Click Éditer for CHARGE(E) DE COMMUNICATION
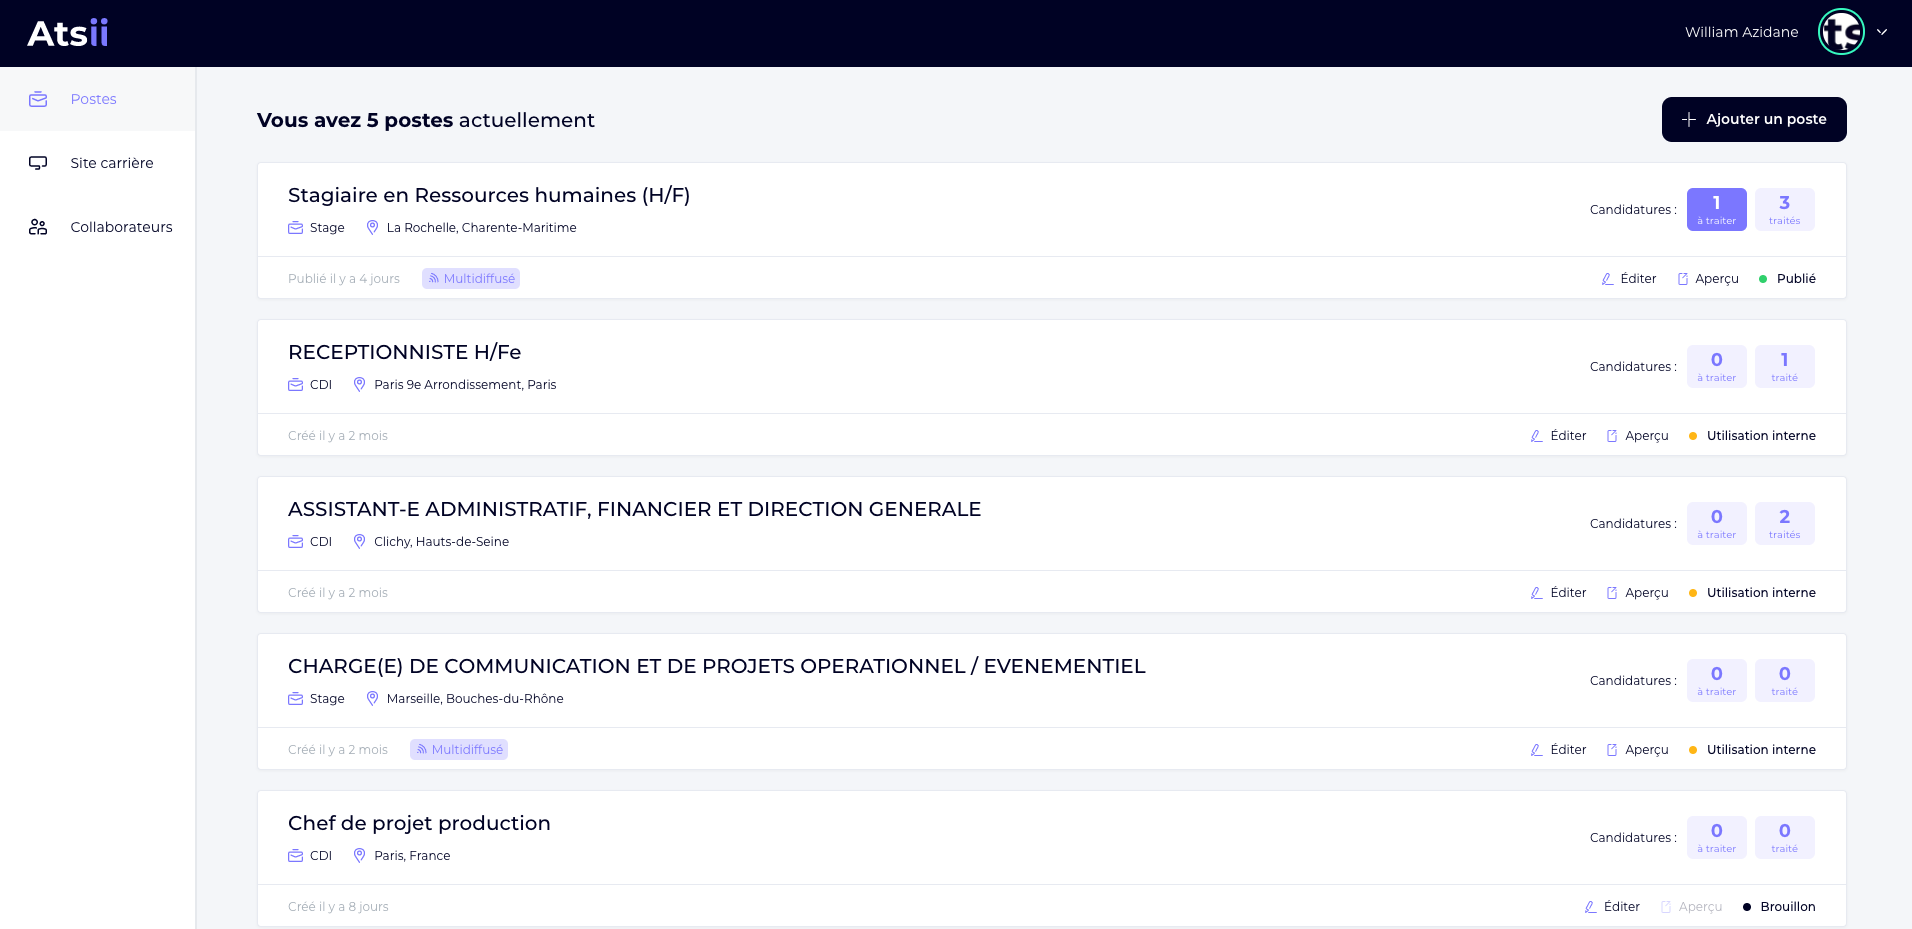 1558,750
